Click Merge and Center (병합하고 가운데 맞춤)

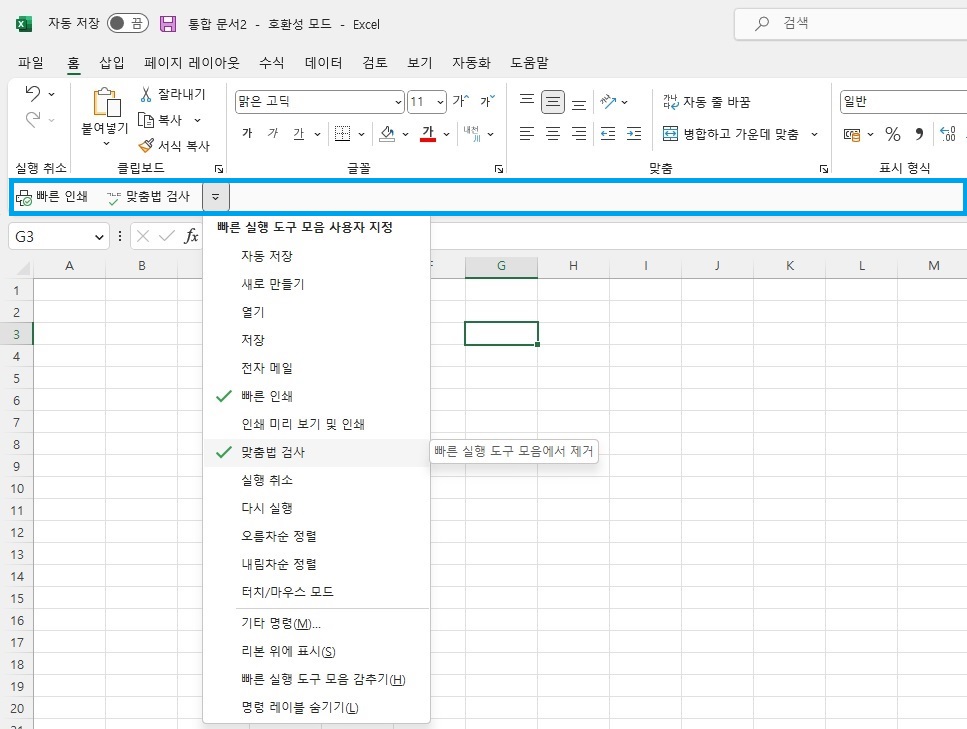731,134
